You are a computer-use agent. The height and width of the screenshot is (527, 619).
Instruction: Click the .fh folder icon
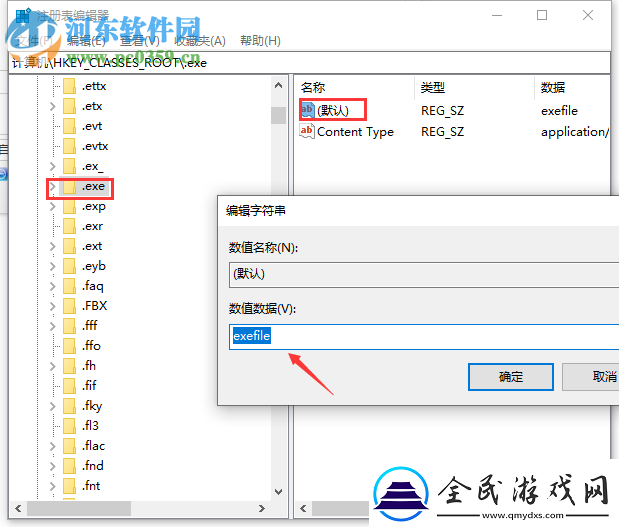[x=69, y=366]
